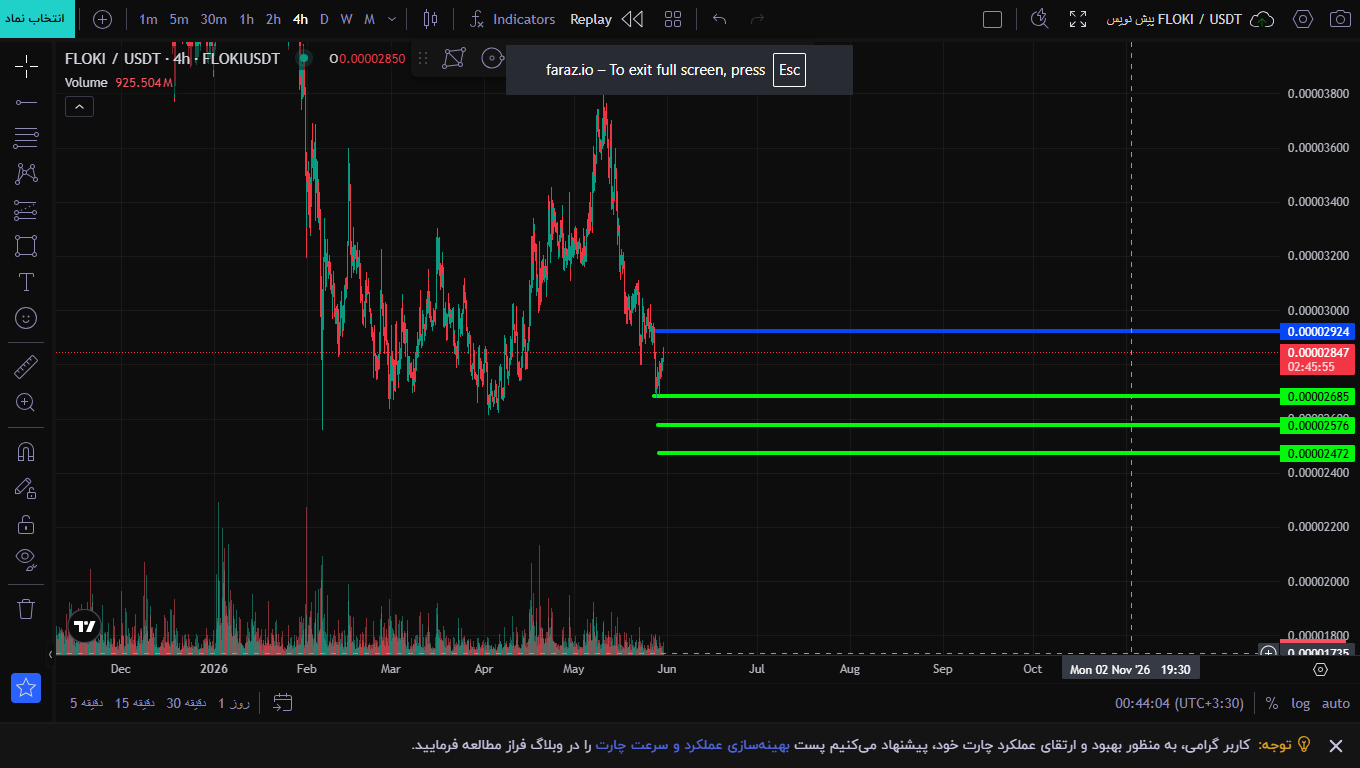Select the green 0.00002576 price label
This screenshot has height=768, width=1360.
click(1317, 425)
